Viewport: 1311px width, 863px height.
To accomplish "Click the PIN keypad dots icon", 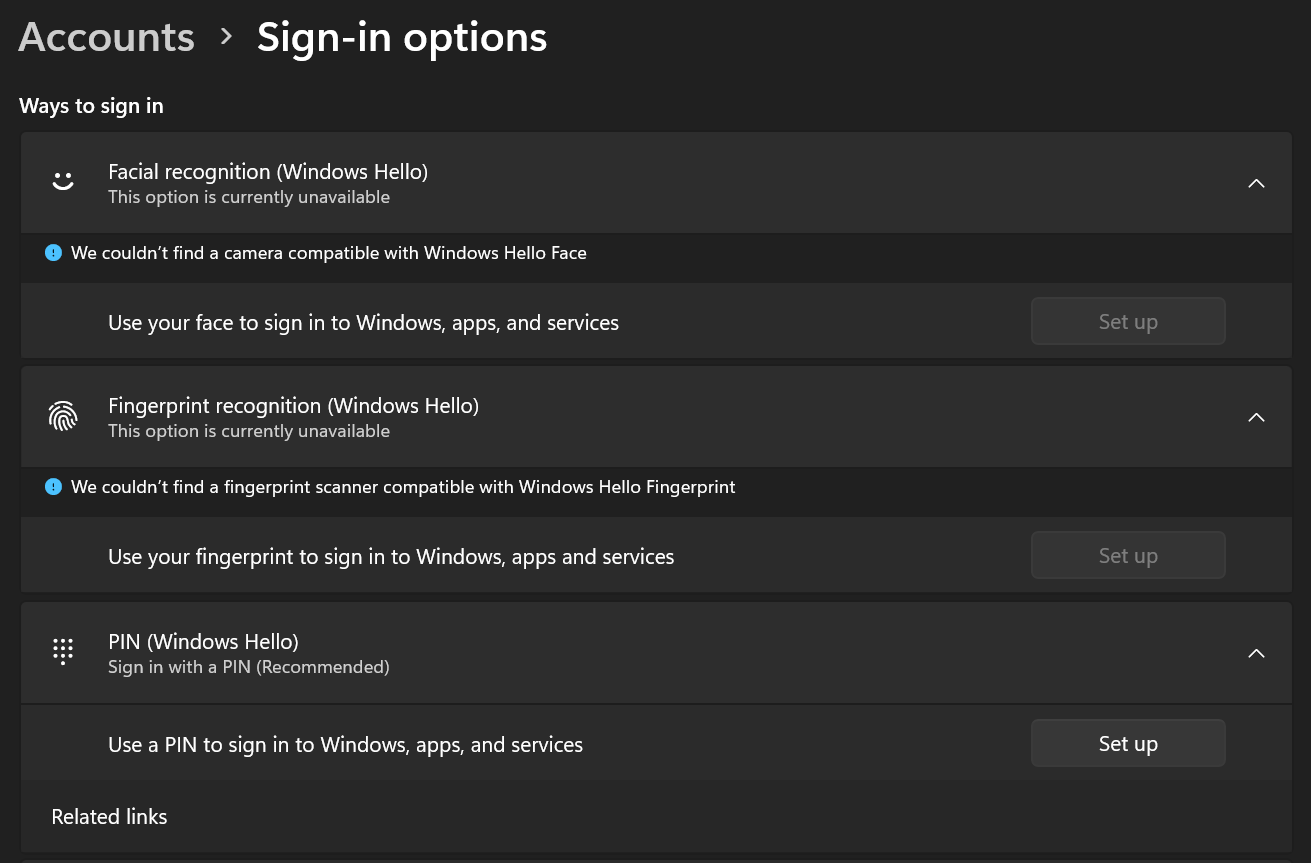I will (63, 652).
